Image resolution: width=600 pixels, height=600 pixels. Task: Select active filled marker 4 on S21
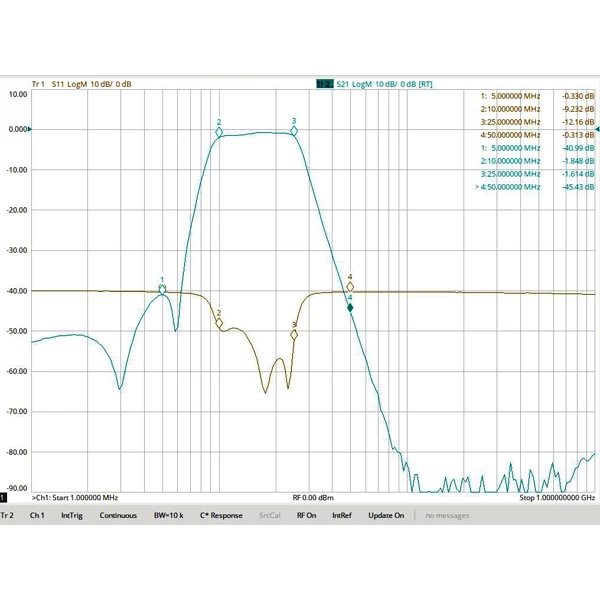click(350, 308)
